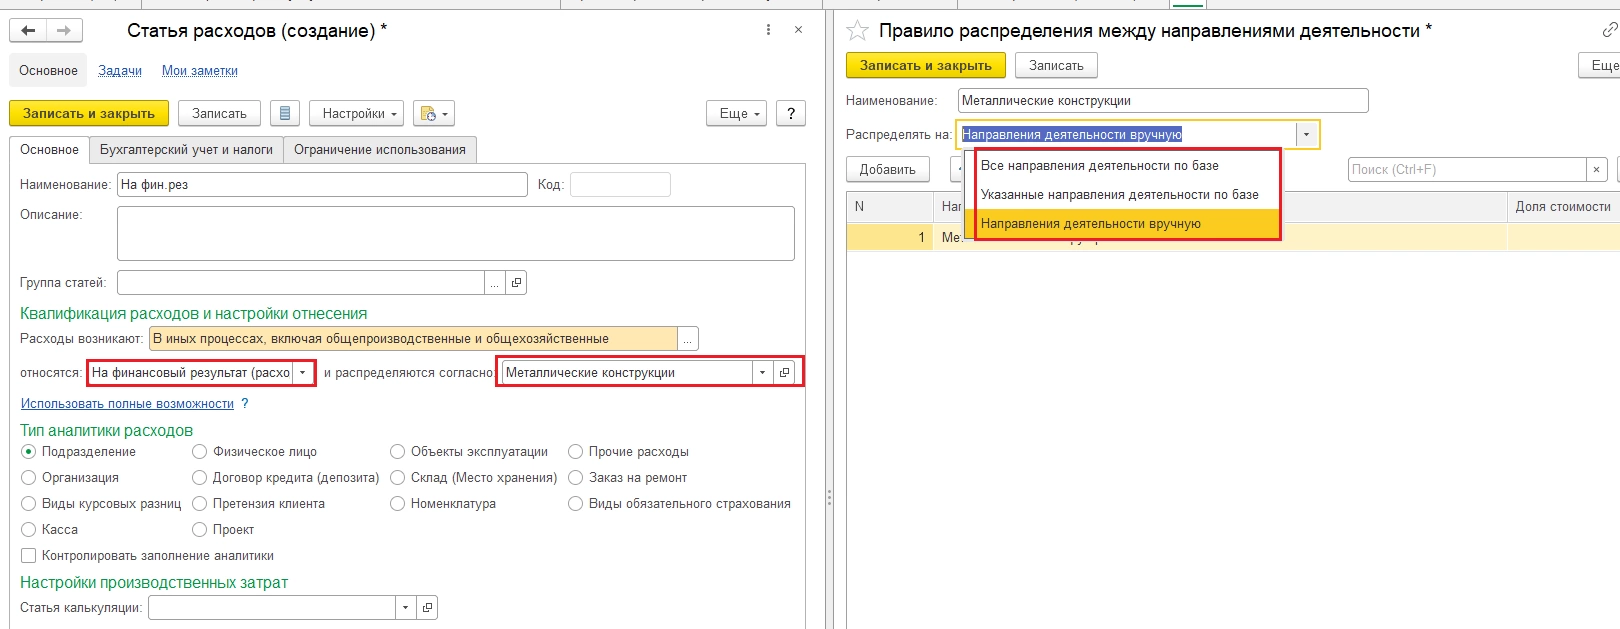The width and height of the screenshot is (1620, 629).
Task: Open the report list icon next to Записать
Action: coord(285,114)
